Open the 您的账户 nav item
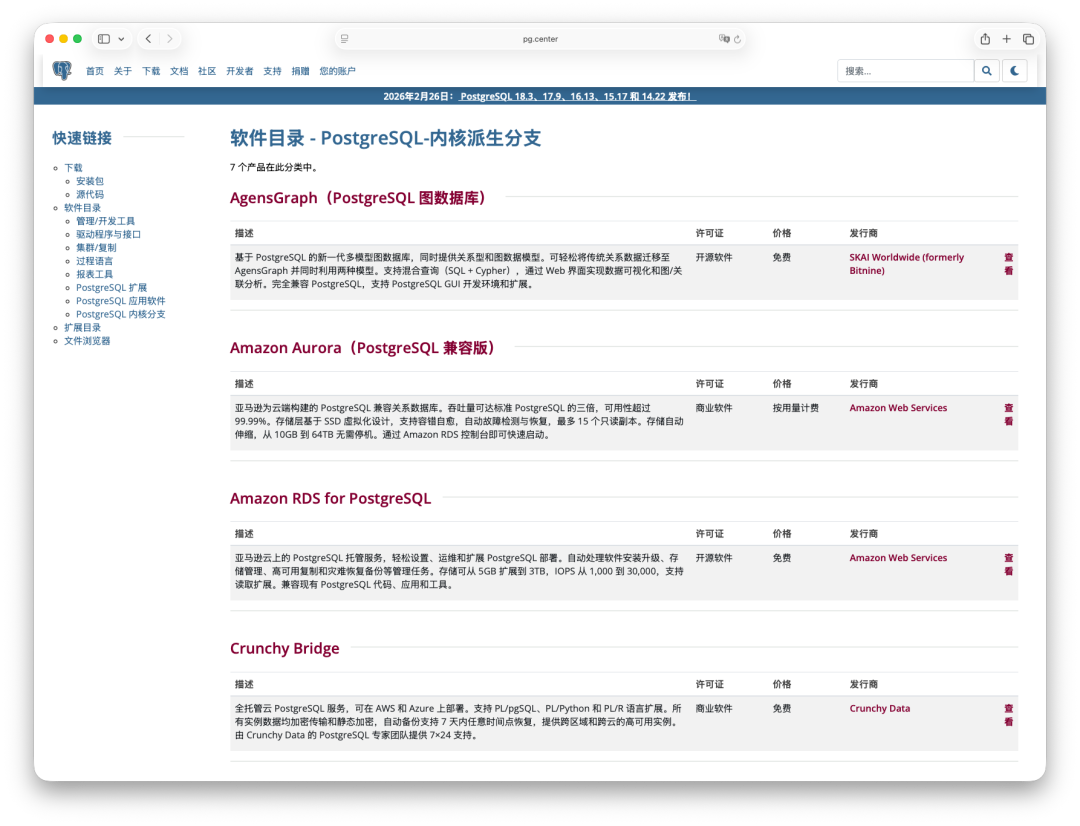1080x826 pixels. (x=338, y=71)
